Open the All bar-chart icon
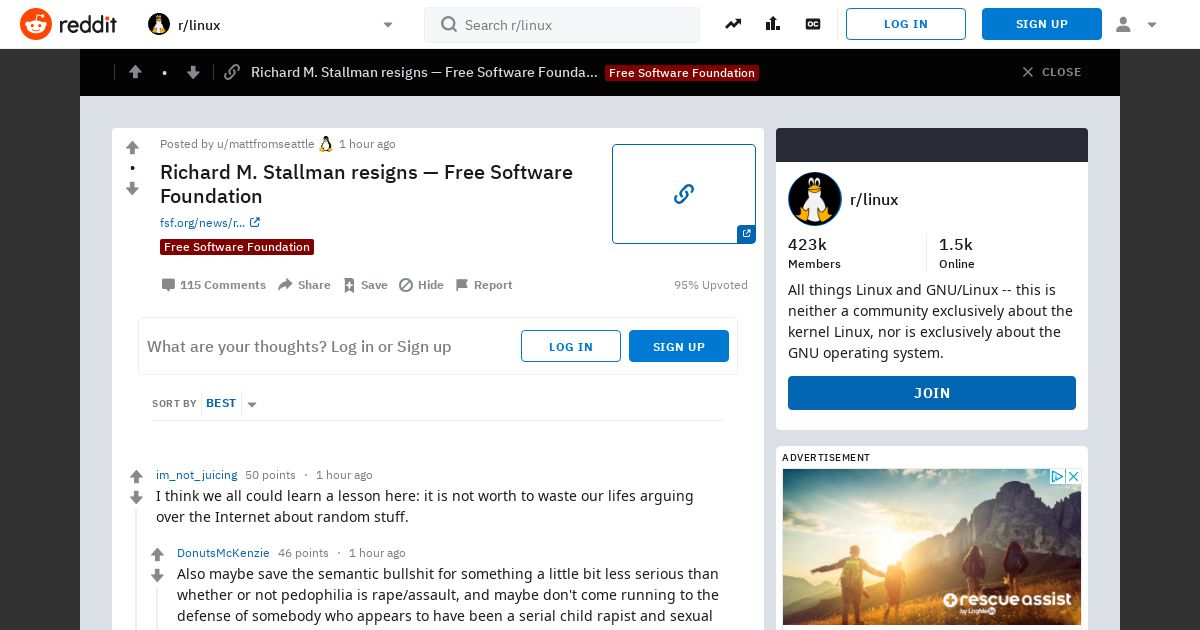The height and width of the screenshot is (630, 1200). (x=773, y=24)
